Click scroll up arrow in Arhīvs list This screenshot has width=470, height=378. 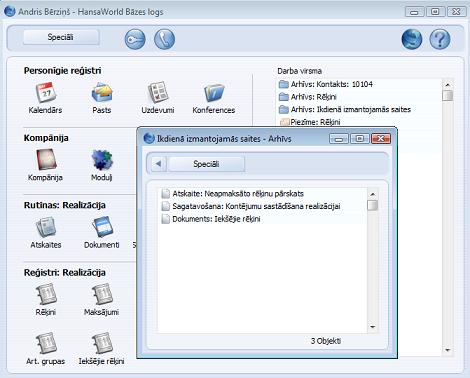pos(373,194)
